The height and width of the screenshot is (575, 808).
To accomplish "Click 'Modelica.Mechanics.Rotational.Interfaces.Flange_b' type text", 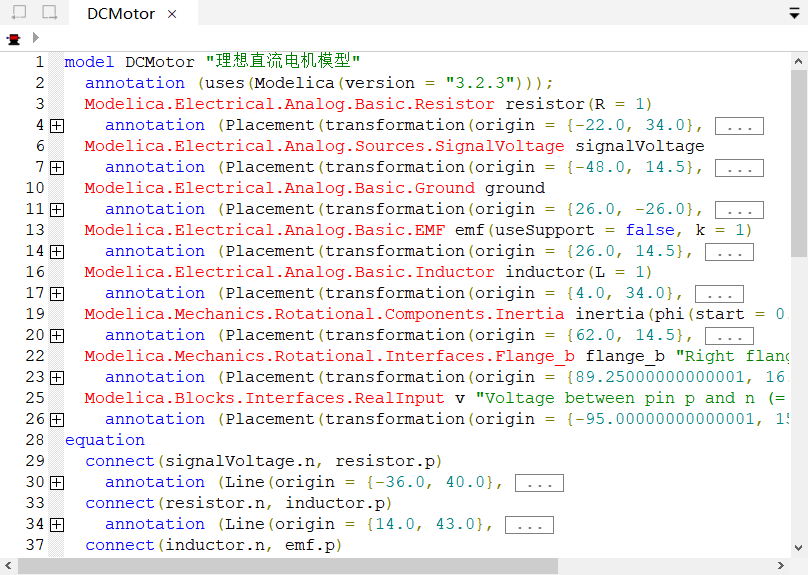I will tap(330, 357).
